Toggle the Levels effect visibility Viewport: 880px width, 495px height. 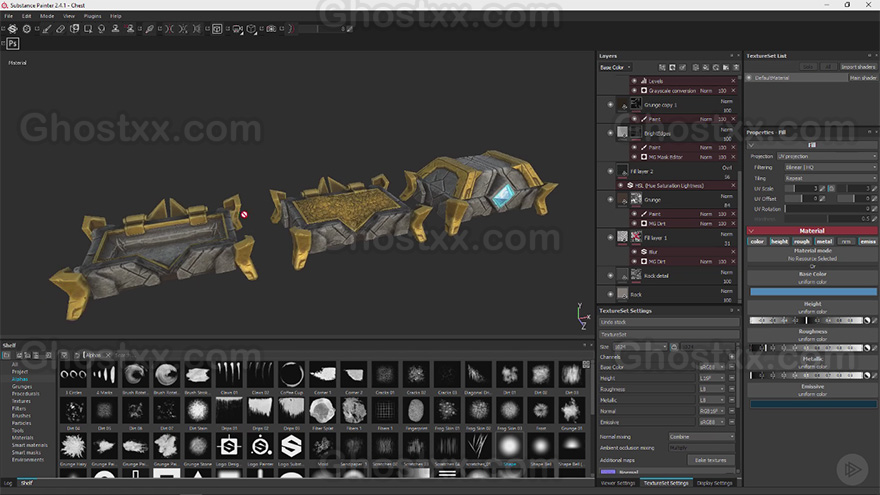[635, 81]
